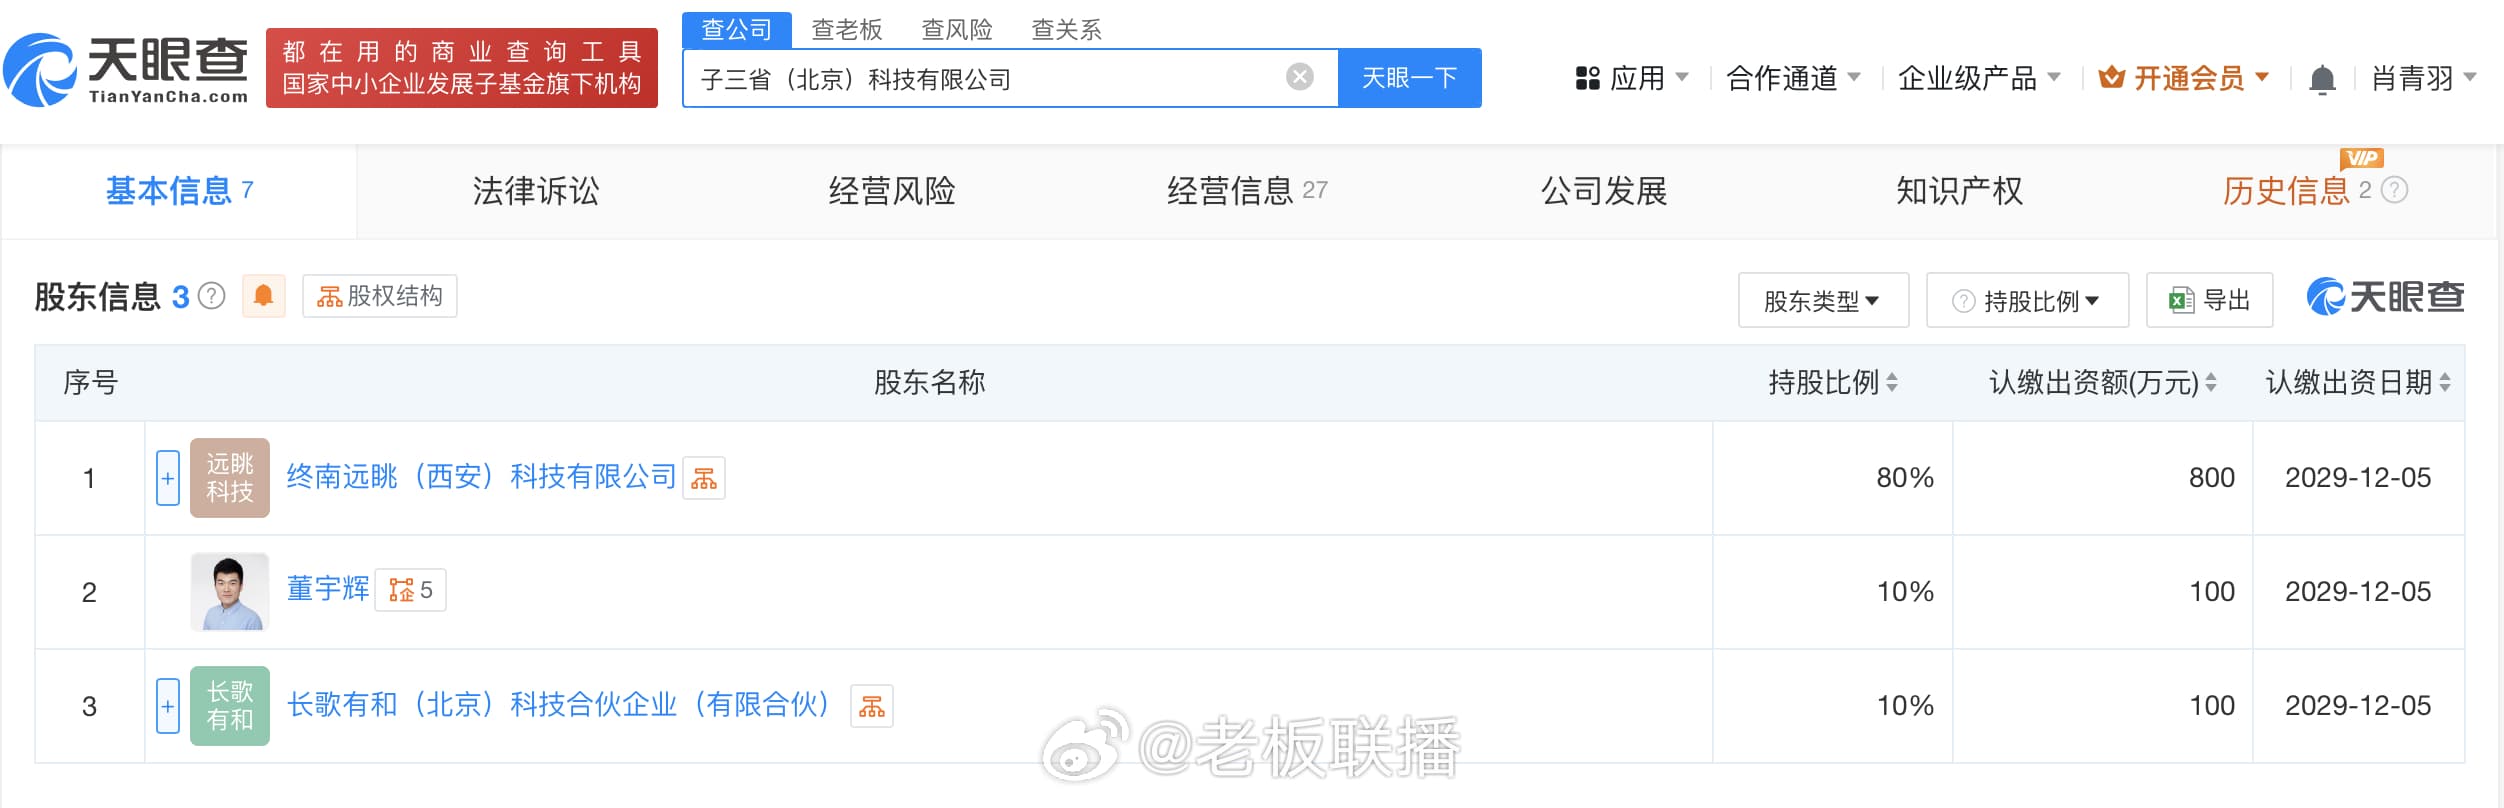Sort by 认缴出资额 column
This screenshot has height=808, width=2504.
click(2210, 382)
